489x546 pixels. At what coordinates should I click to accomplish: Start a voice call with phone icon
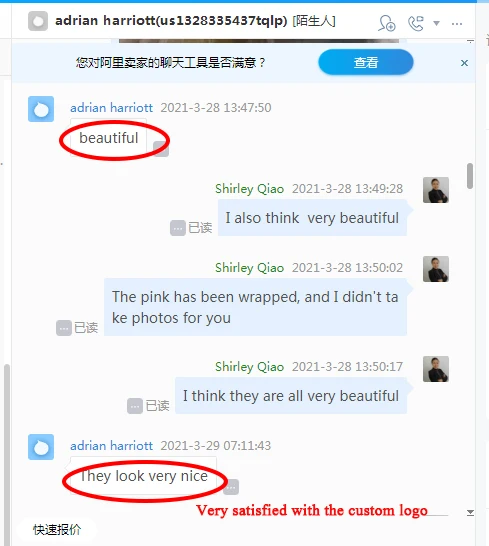click(x=416, y=23)
